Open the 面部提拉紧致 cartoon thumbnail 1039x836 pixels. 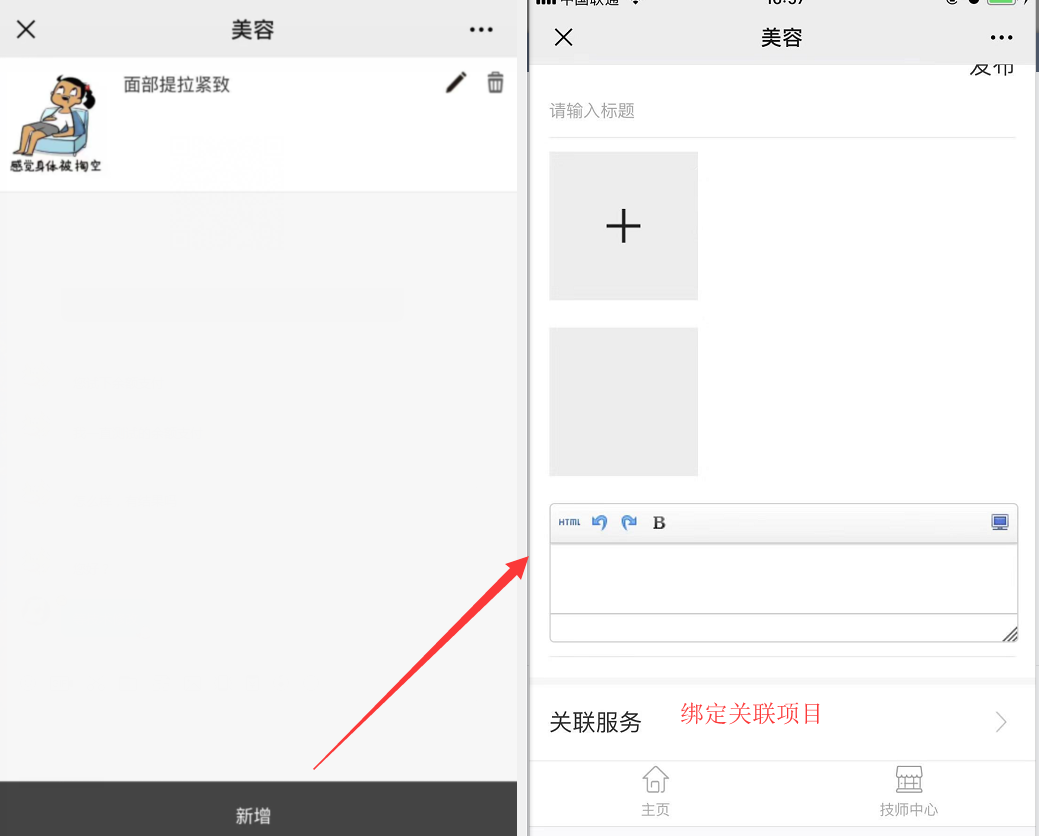56,124
